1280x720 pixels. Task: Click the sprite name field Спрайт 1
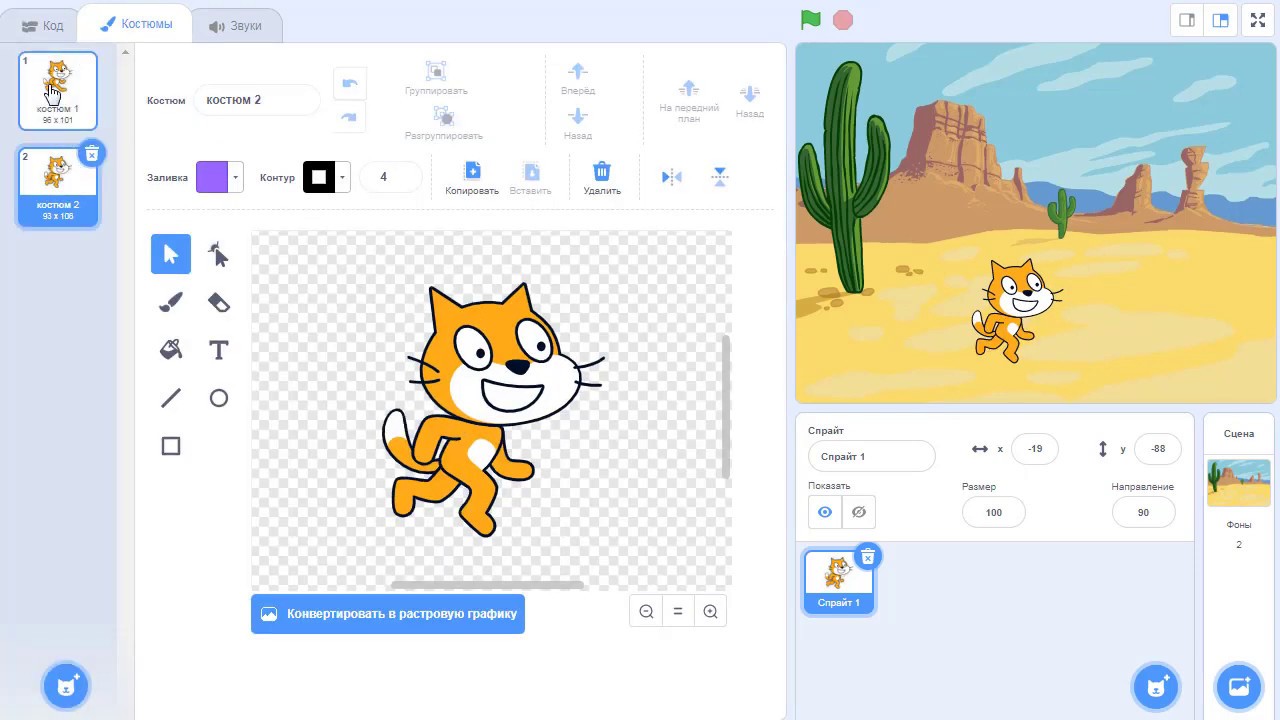[x=871, y=456]
